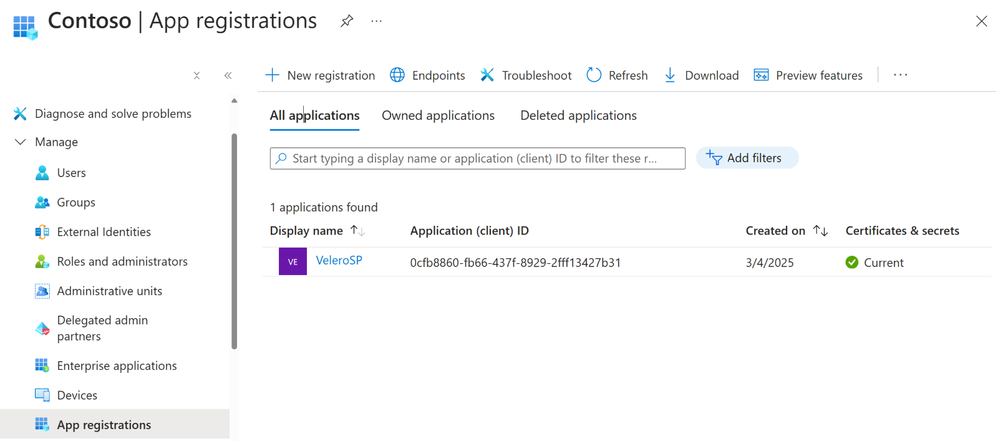Open Roles and administrators

111,262
